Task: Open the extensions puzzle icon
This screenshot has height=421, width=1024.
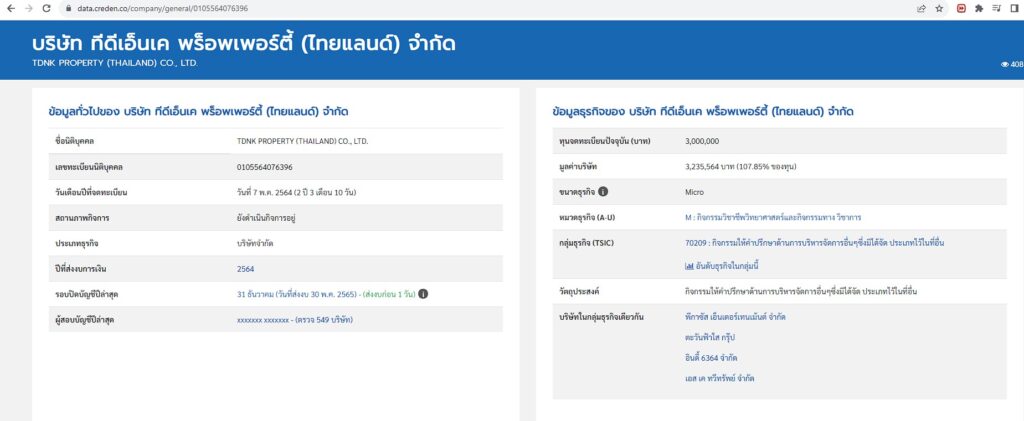Action: click(x=979, y=8)
